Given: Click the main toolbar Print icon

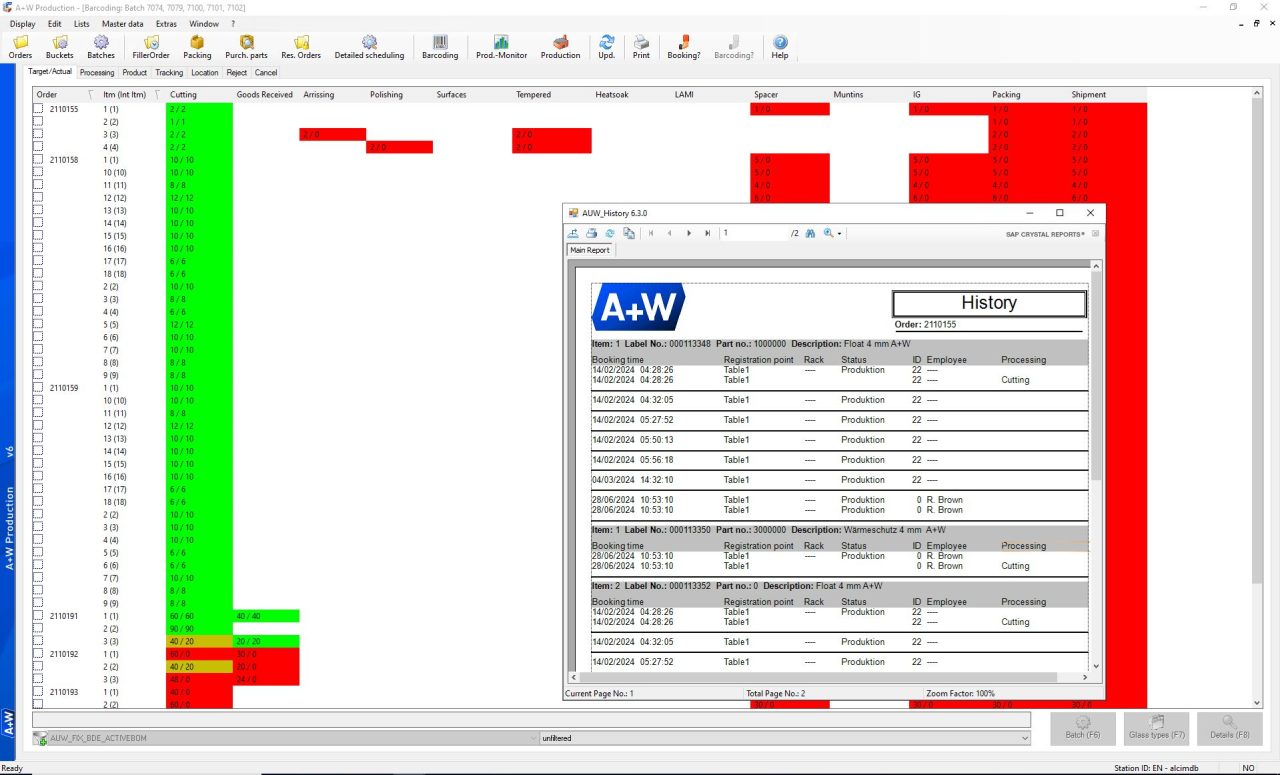Looking at the screenshot, I should tap(641, 47).
